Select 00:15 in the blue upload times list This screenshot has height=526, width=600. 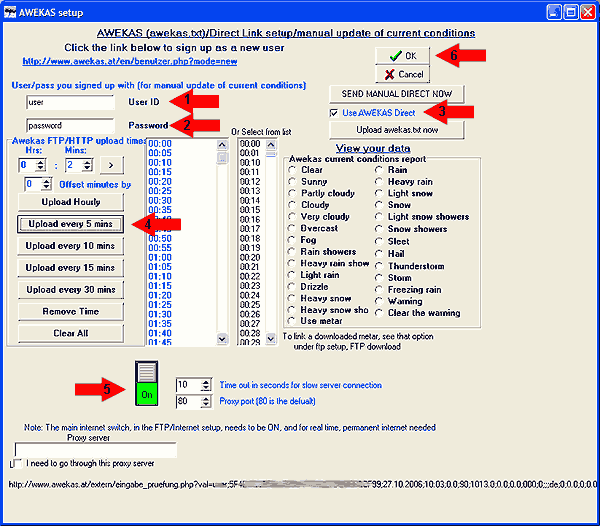160,172
